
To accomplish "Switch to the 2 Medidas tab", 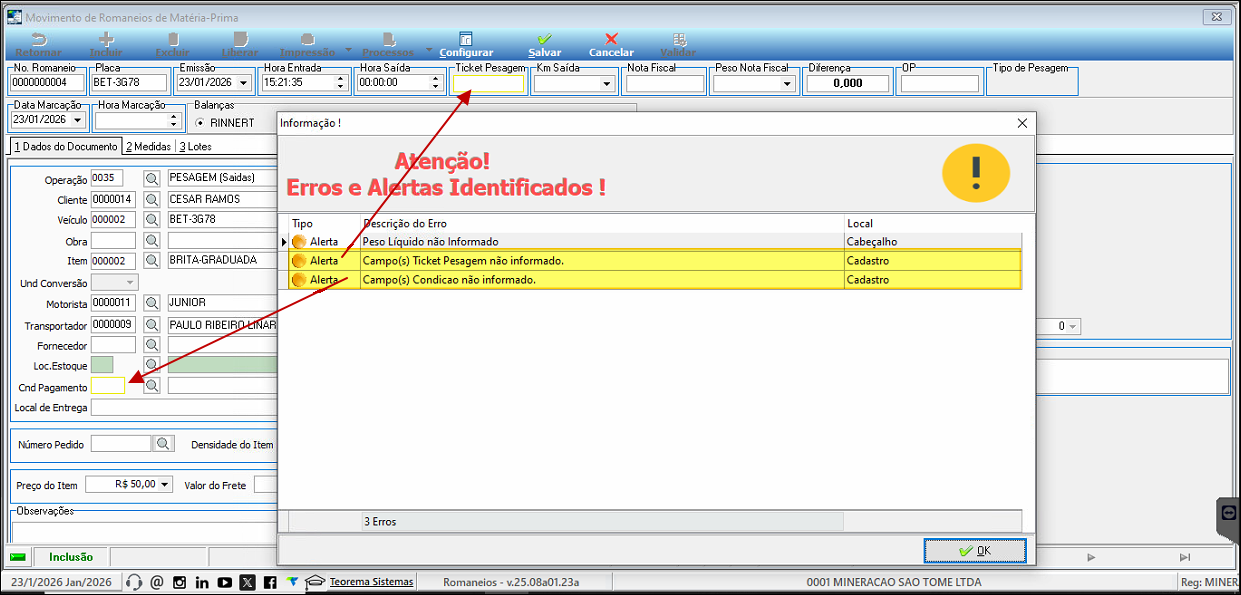I will click(x=148, y=147).
